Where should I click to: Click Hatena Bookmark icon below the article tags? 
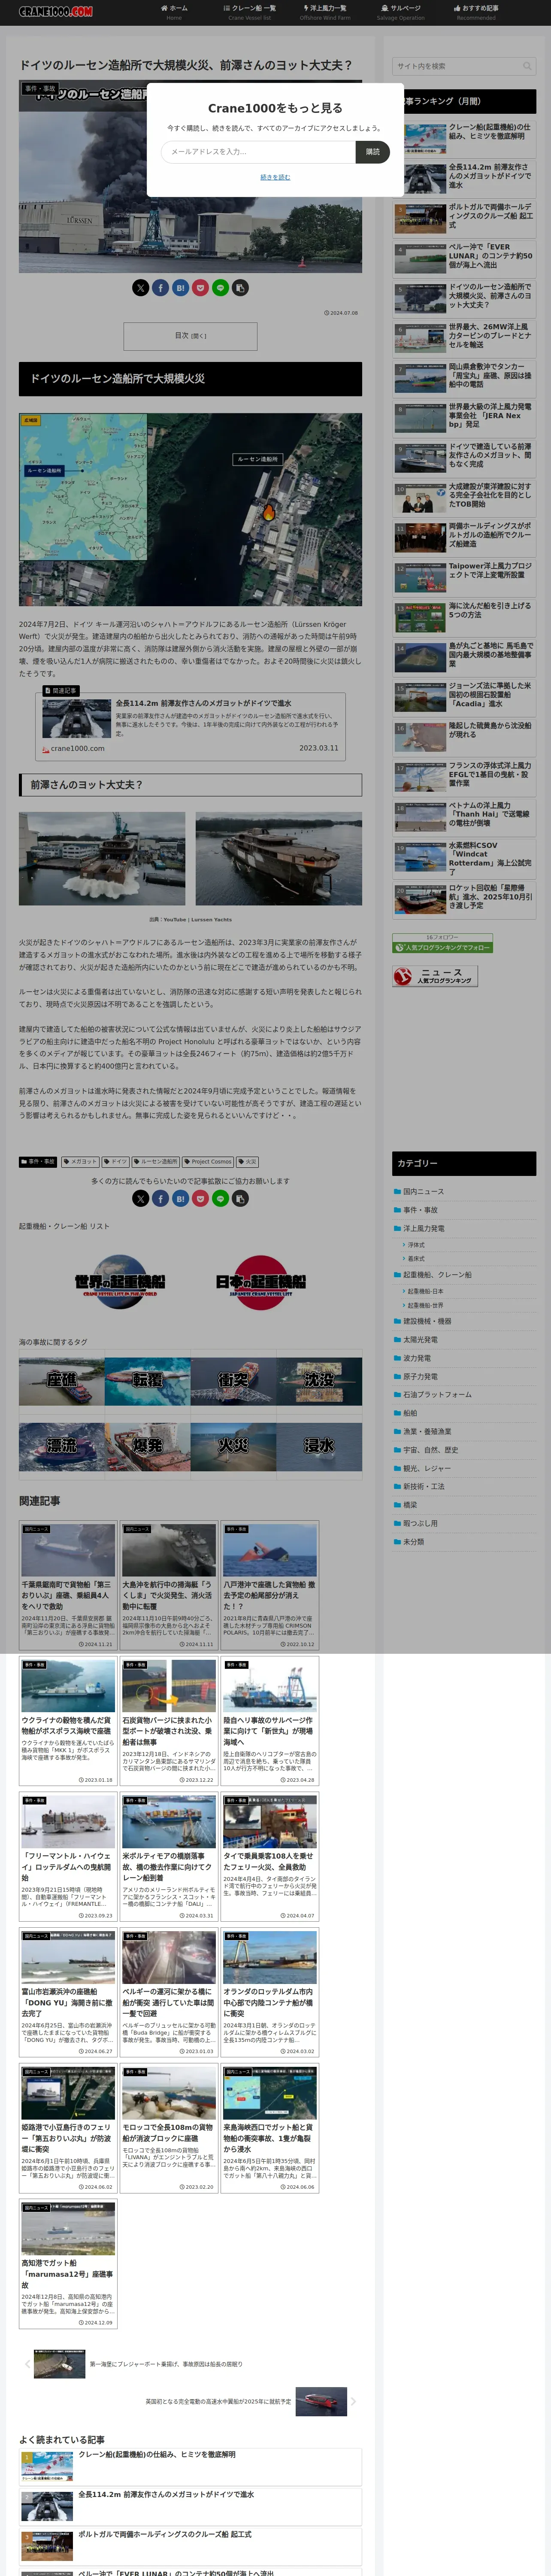point(180,1198)
